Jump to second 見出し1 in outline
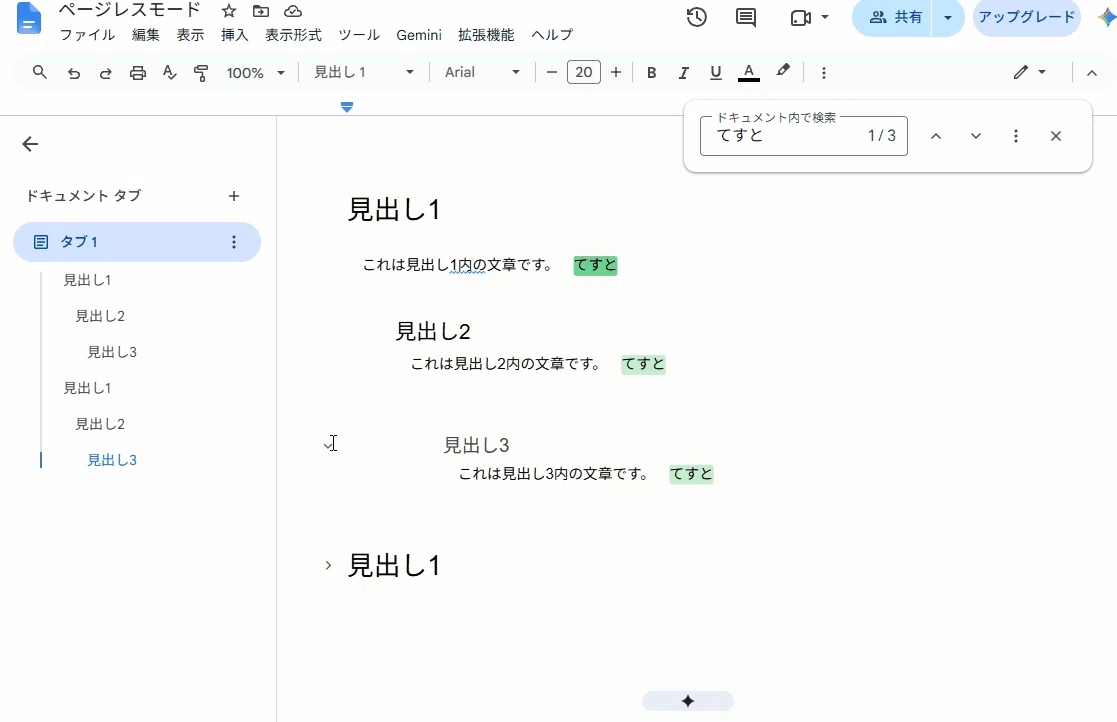The image size is (1117, 722). tap(88, 388)
